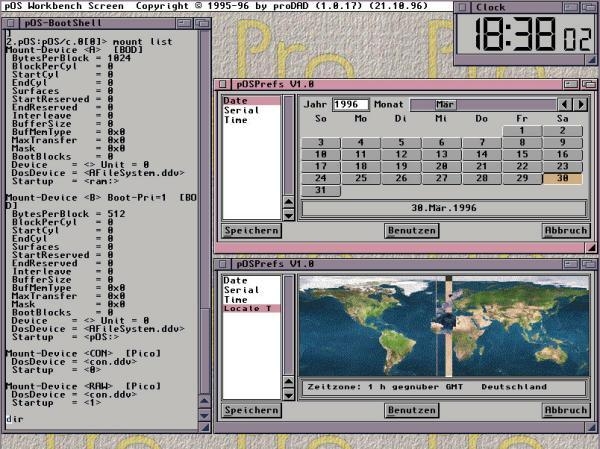Select day 30 in the calendar
600x449 pixels.
pos(563,178)
